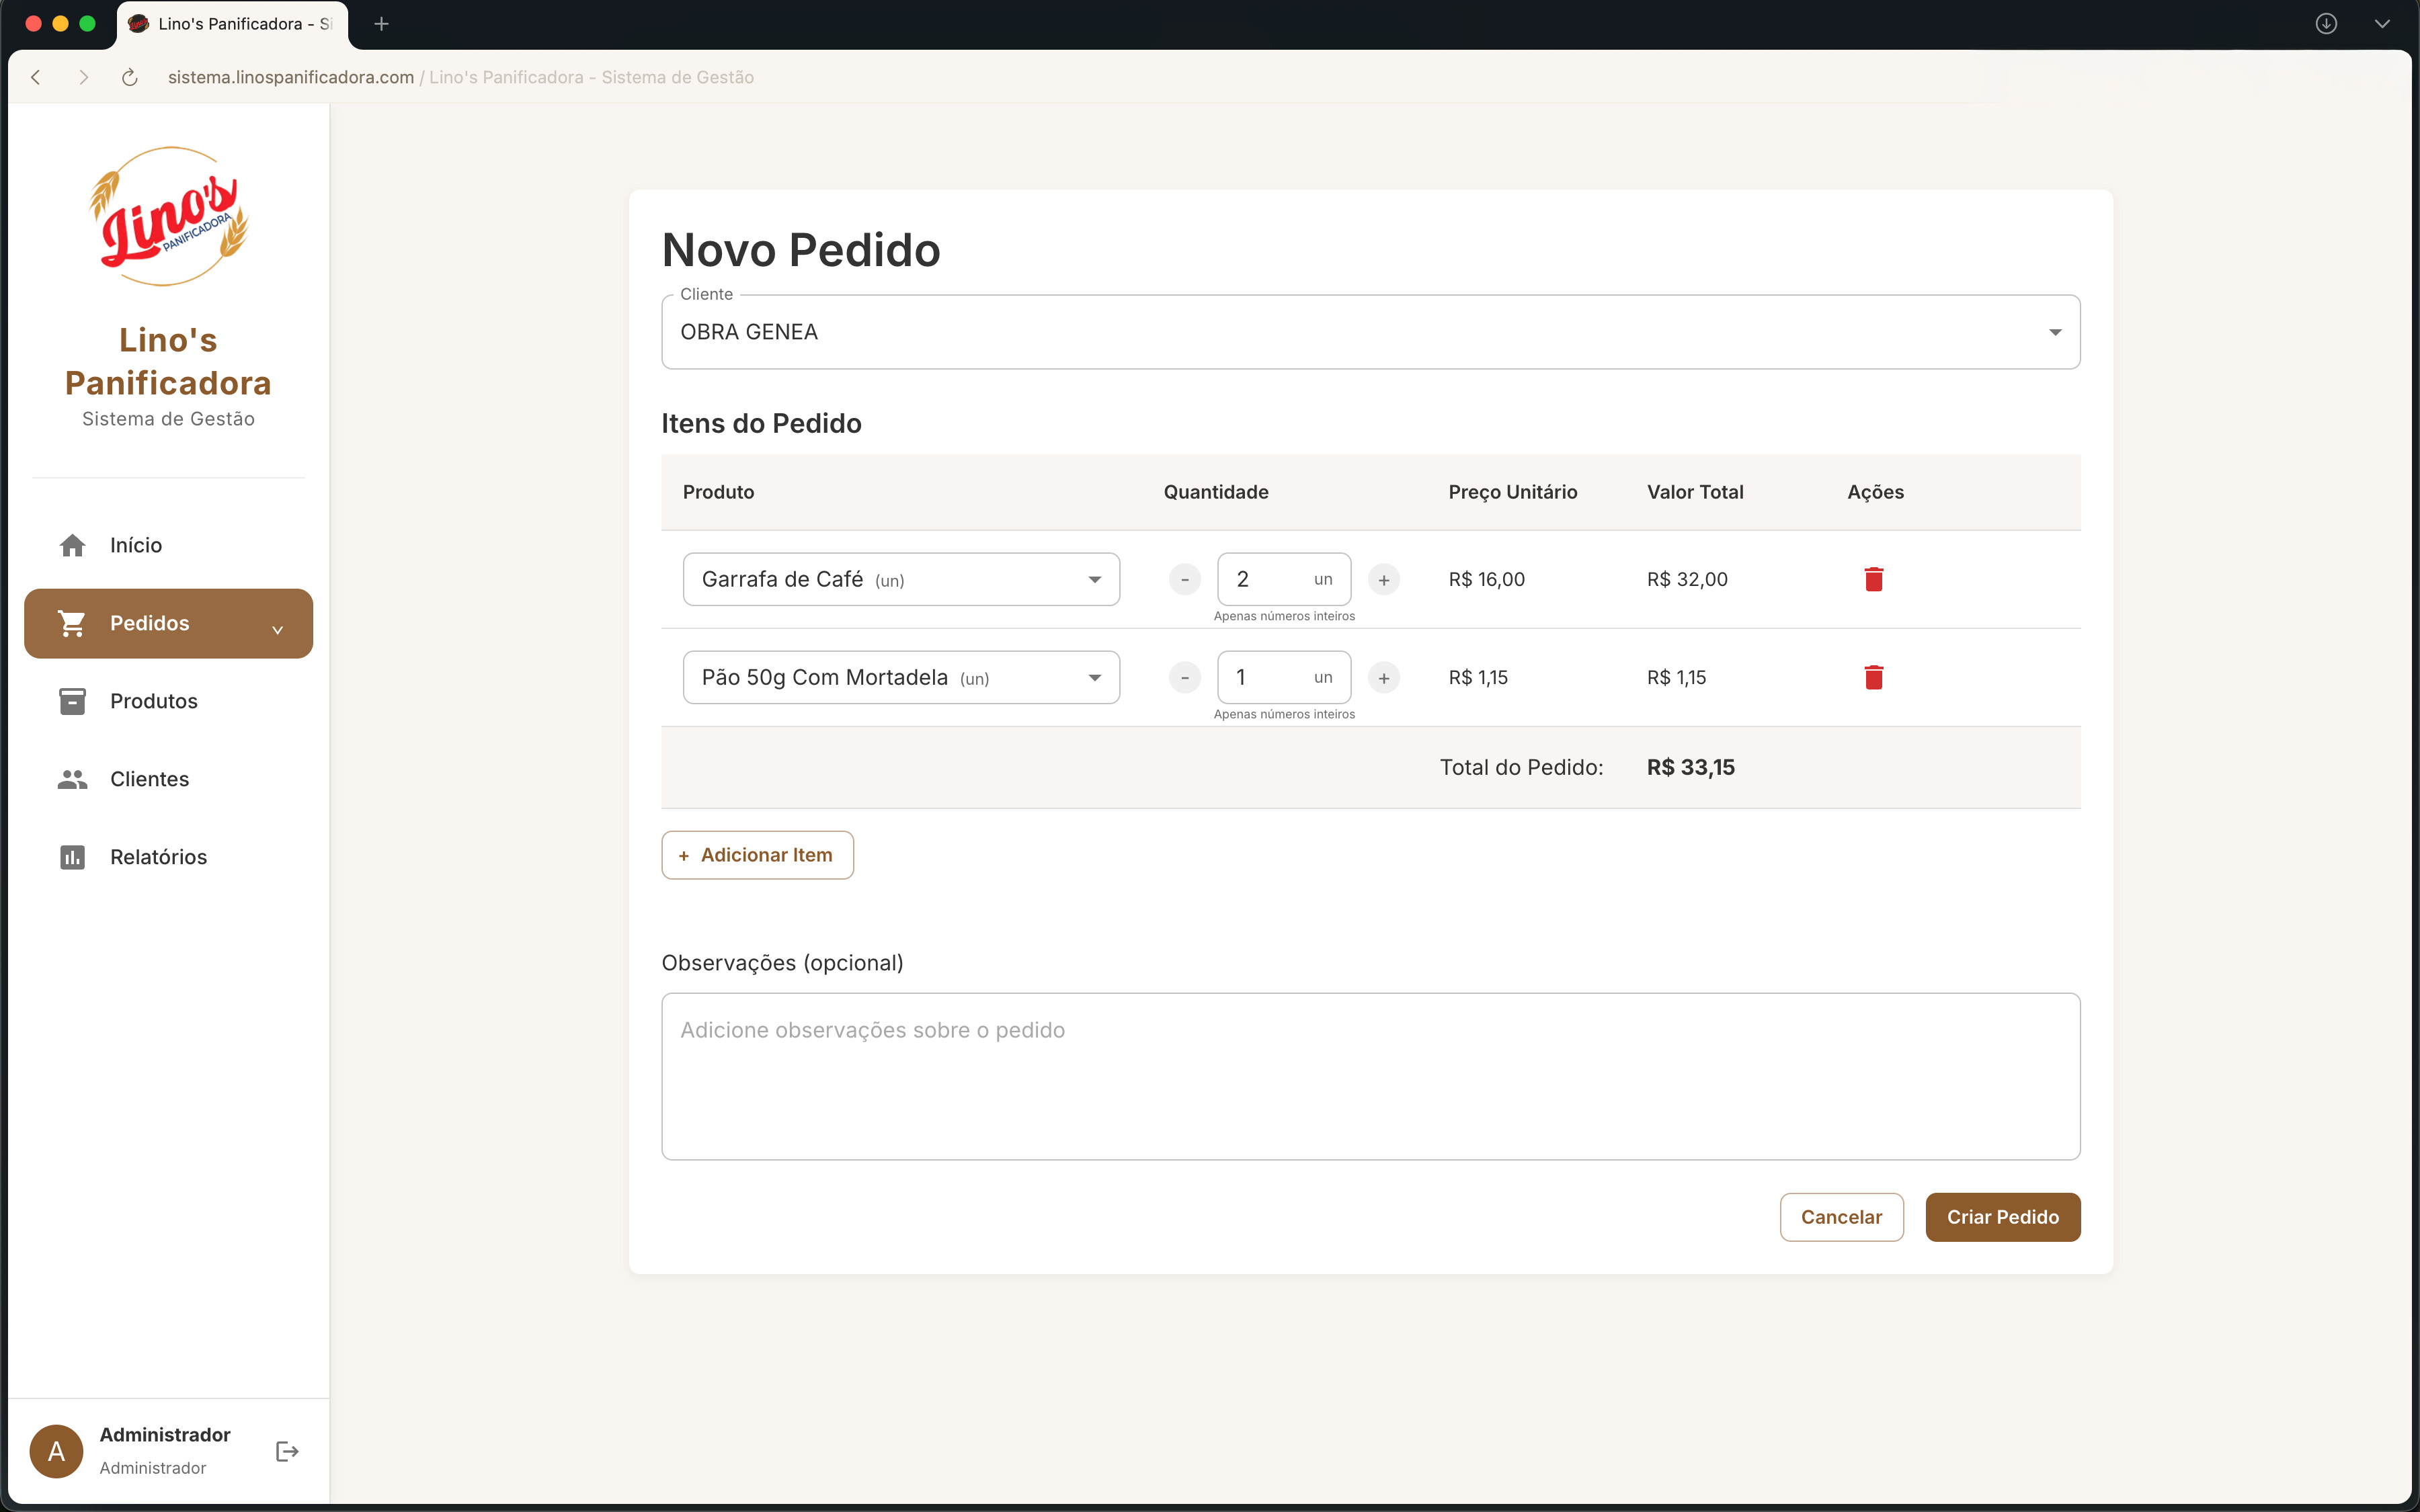The width and height of the screenshot is (2420, 1512).
Task: Click the Pedidos shopping cart icon
Action: (72, 623)
